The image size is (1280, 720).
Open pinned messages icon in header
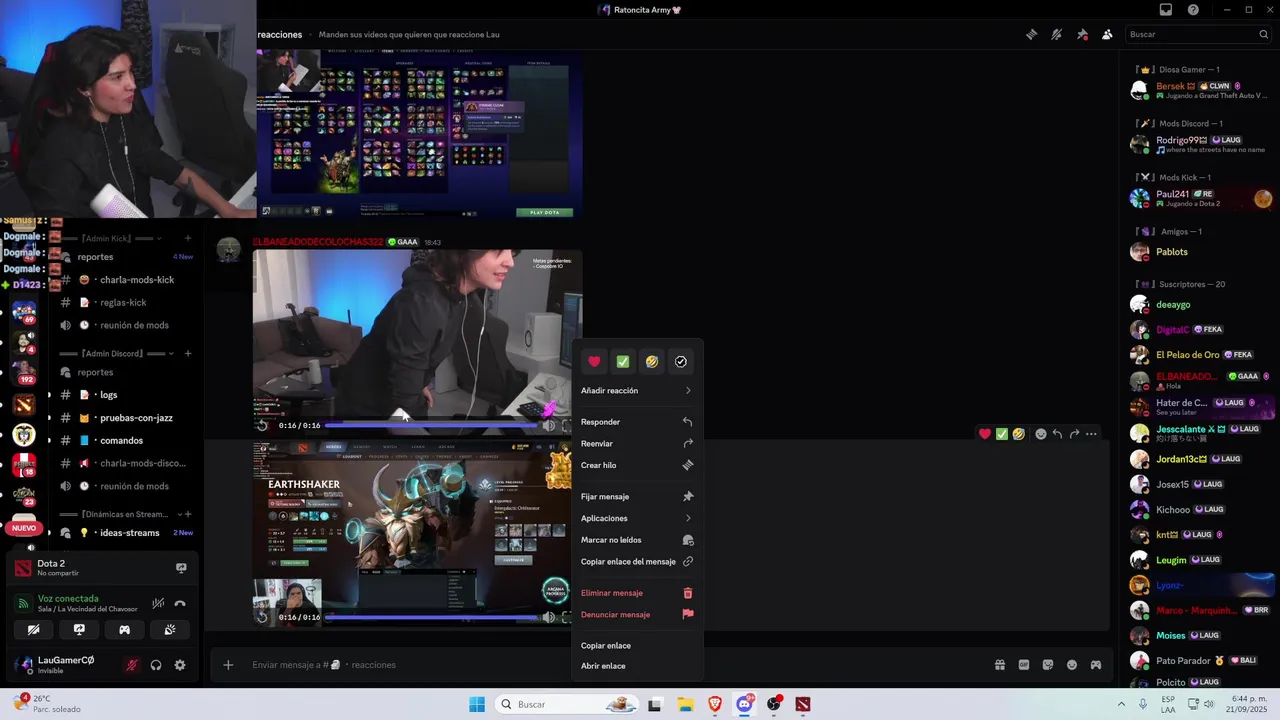(x=1082, y=34)
